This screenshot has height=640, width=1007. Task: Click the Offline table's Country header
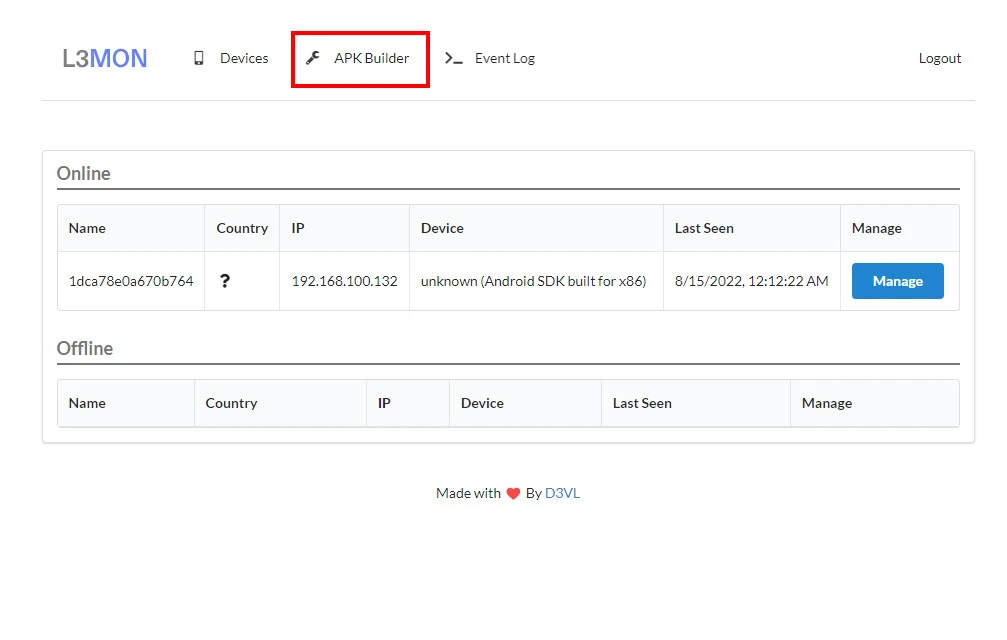231,403
